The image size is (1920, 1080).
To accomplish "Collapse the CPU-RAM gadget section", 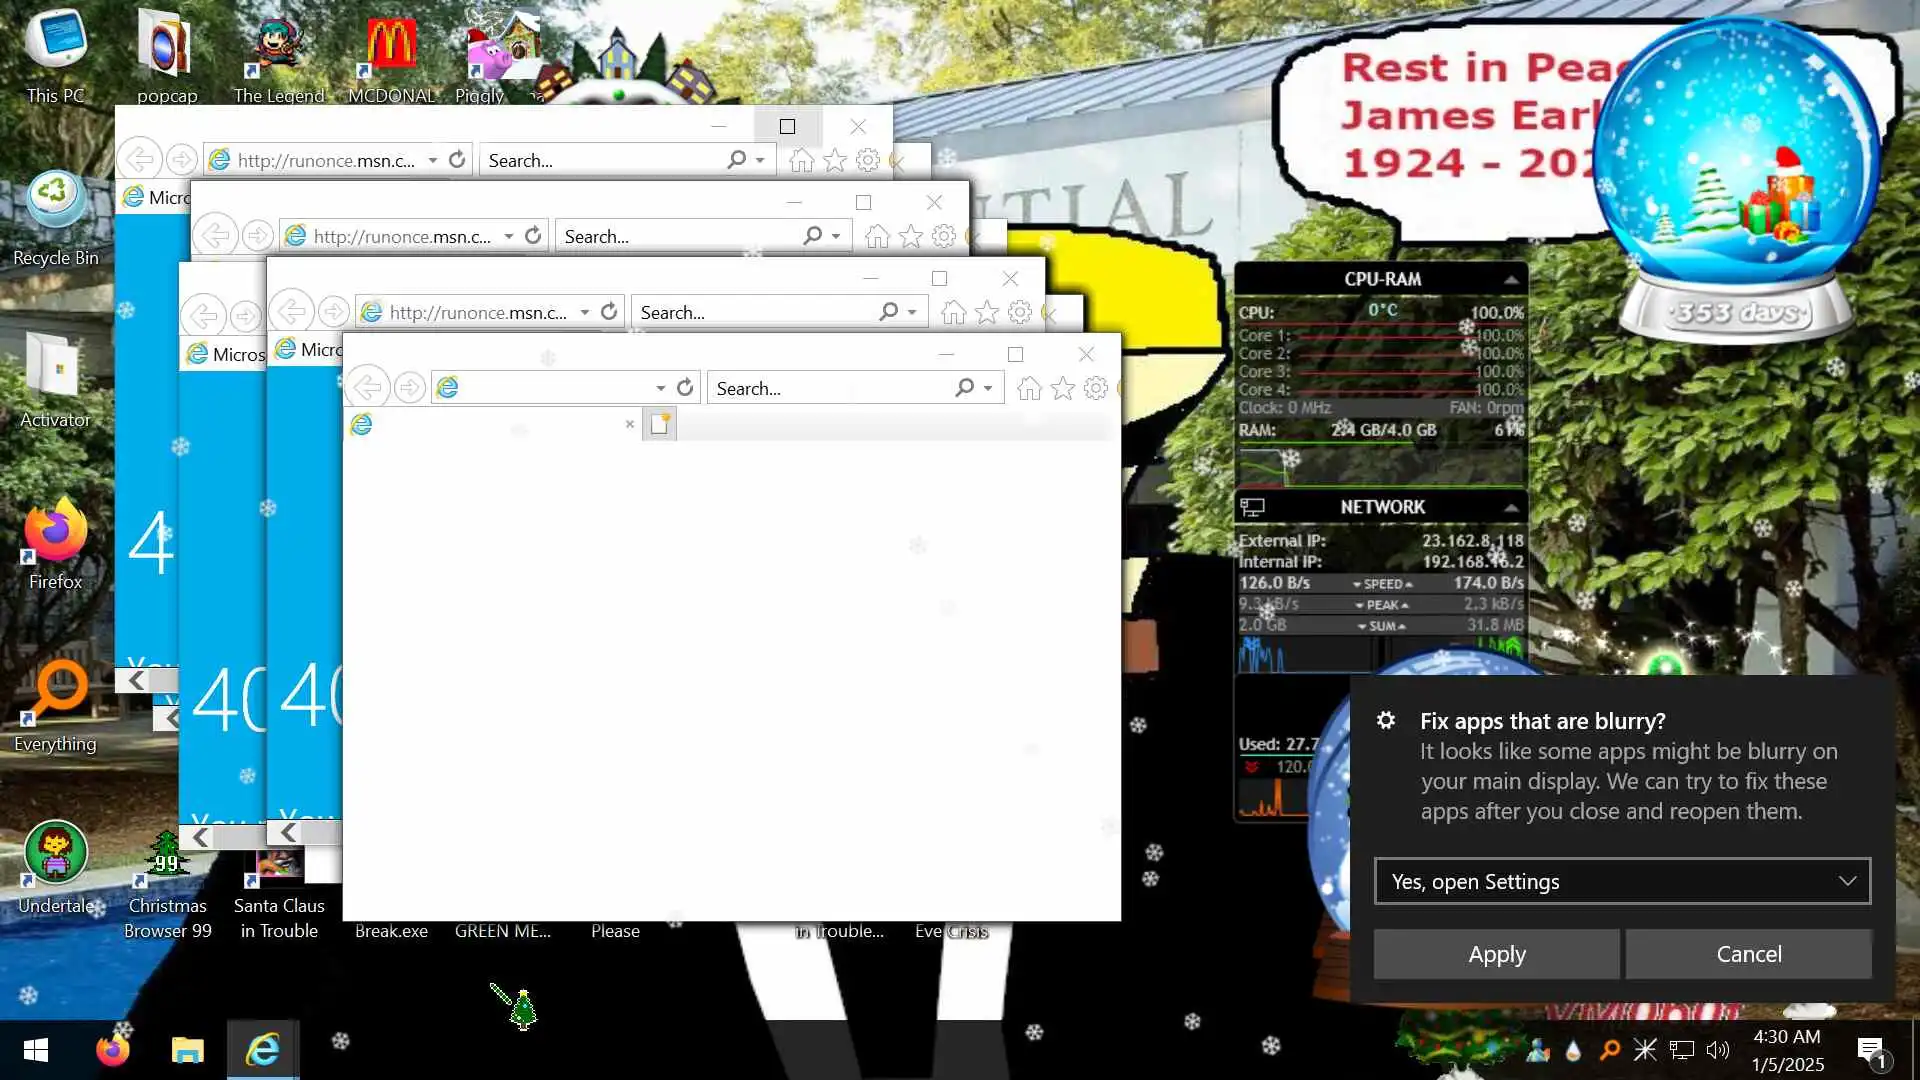I will [x=1511, y=279].
